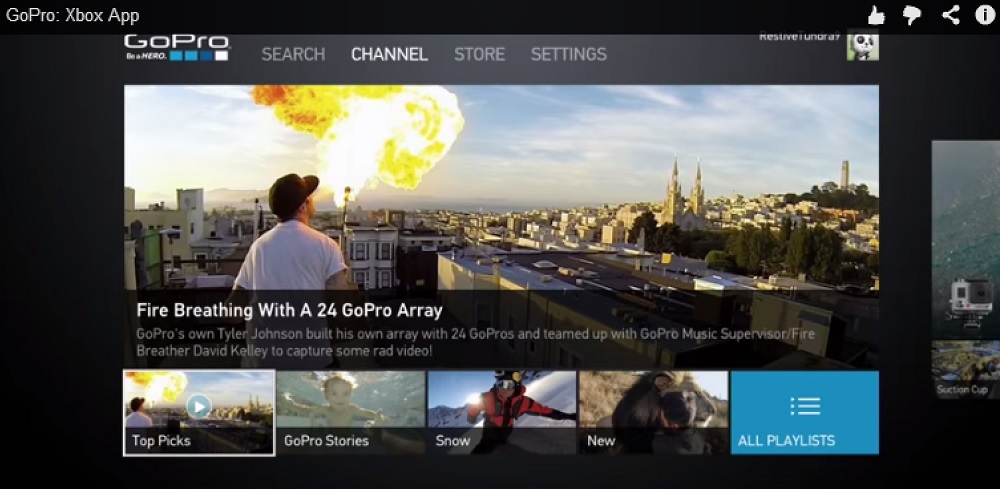Click the thumbs down dislike icon
The height and width of the screenshot is (489, 1000).
coord(913,15)
